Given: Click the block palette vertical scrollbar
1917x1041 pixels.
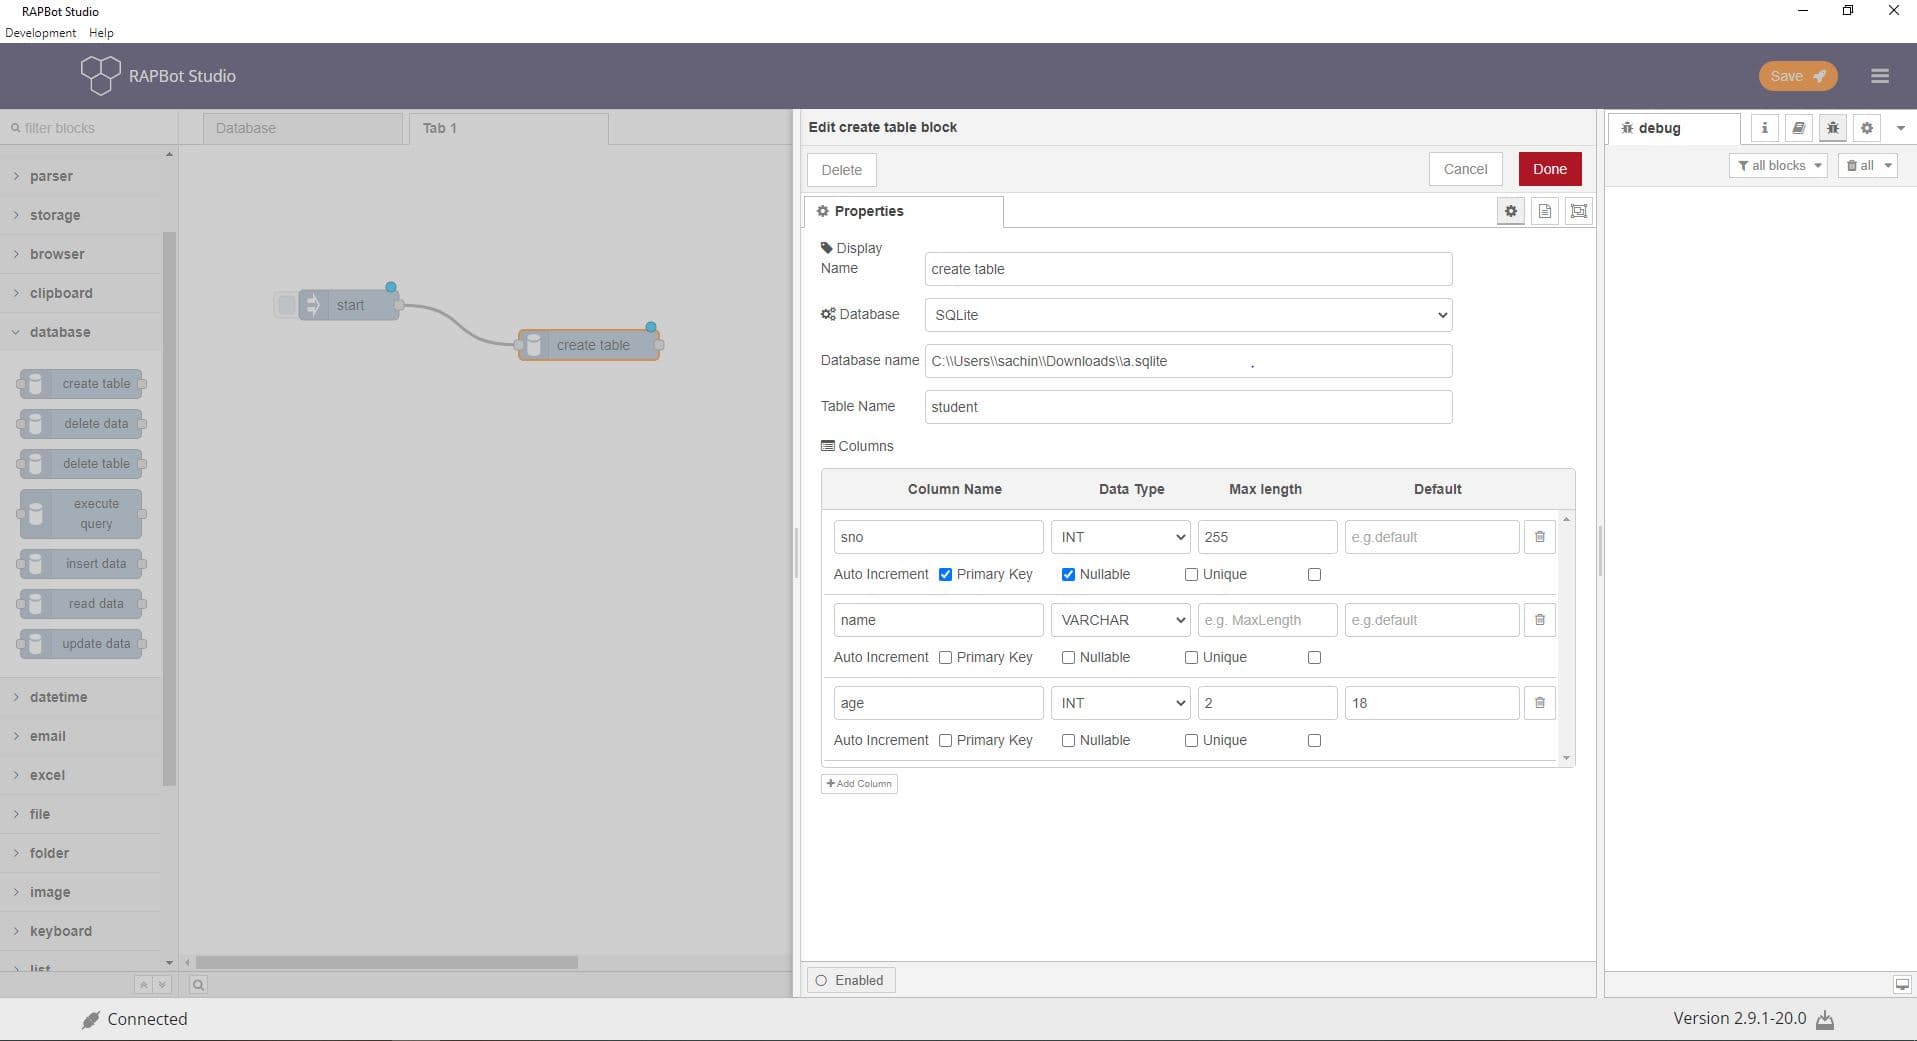Looking at the screenshot, I should pyautogui.click(x=169, y=510).
